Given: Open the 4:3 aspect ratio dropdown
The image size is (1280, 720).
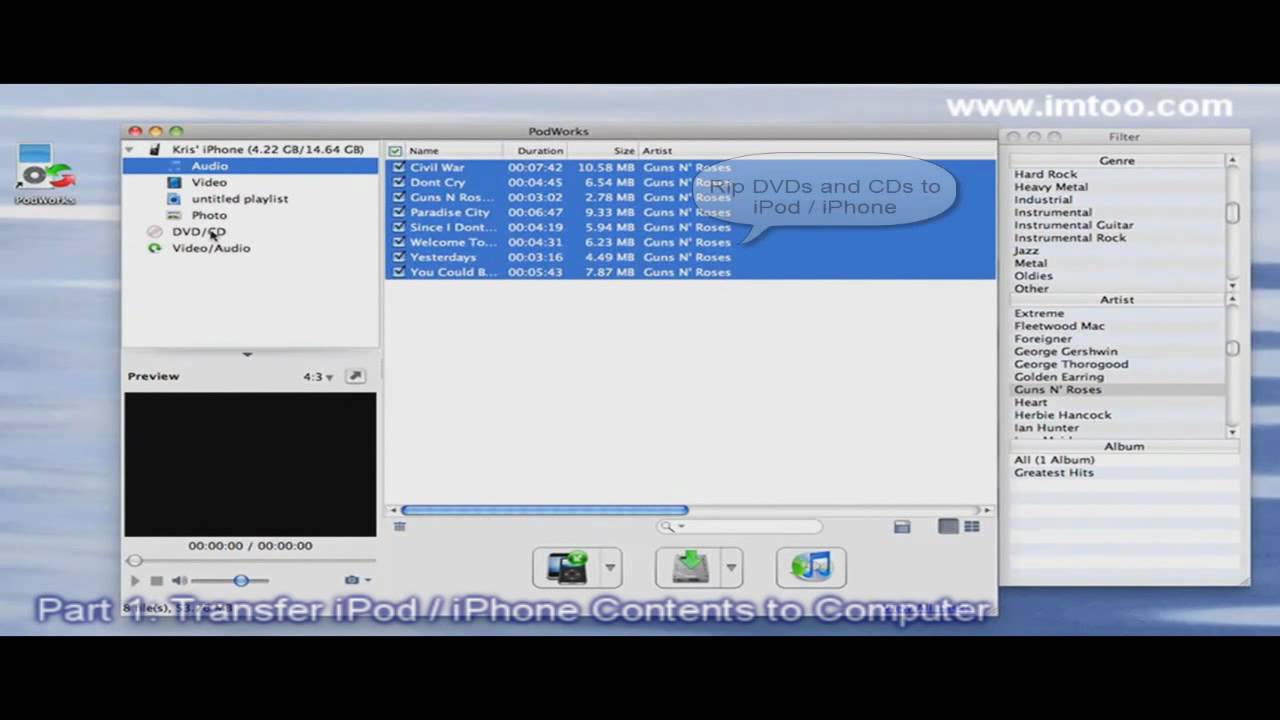Looking at the screenshot, I should [318, 377].
